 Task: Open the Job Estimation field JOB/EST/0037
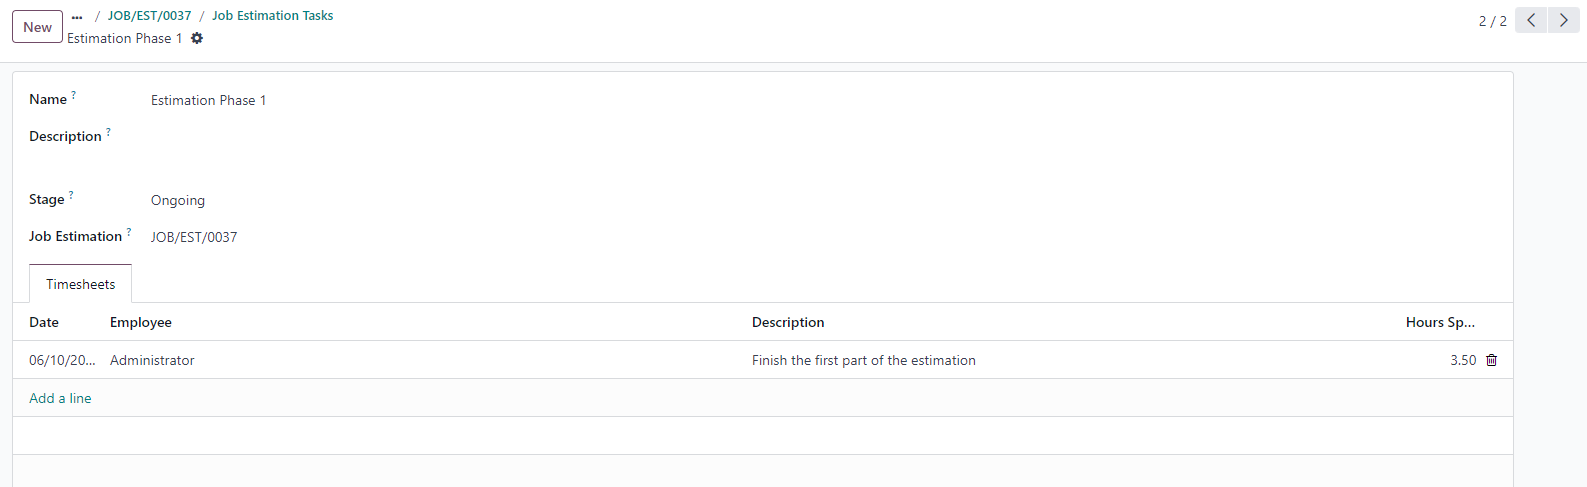(x=194, y=237)
